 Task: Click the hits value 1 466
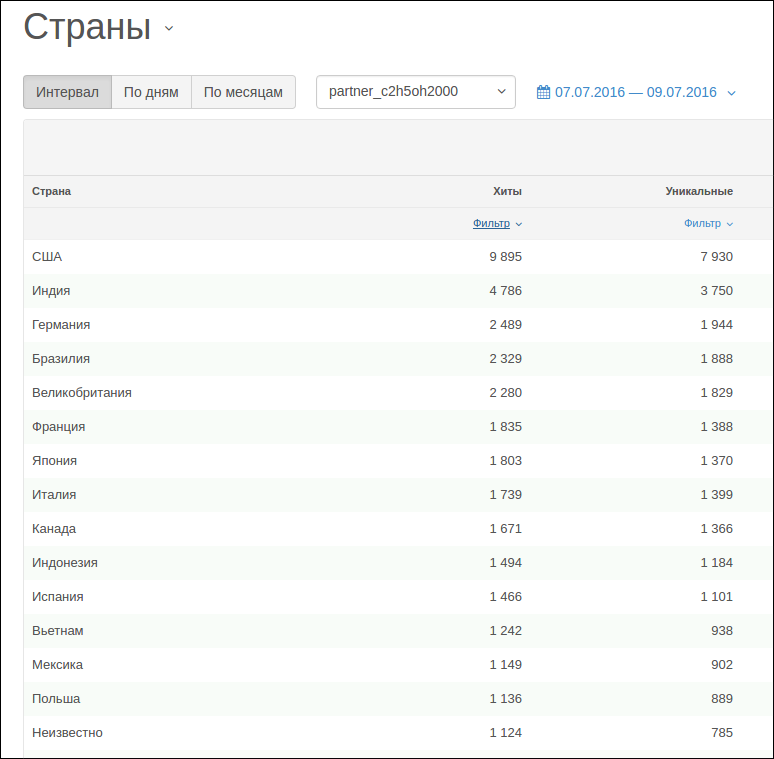click(505, 597)
